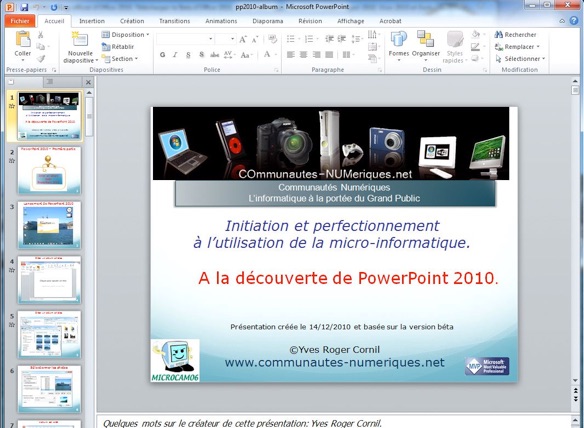
Task: Open the Animations ribbon tab
Action: [x=221, y=21]
